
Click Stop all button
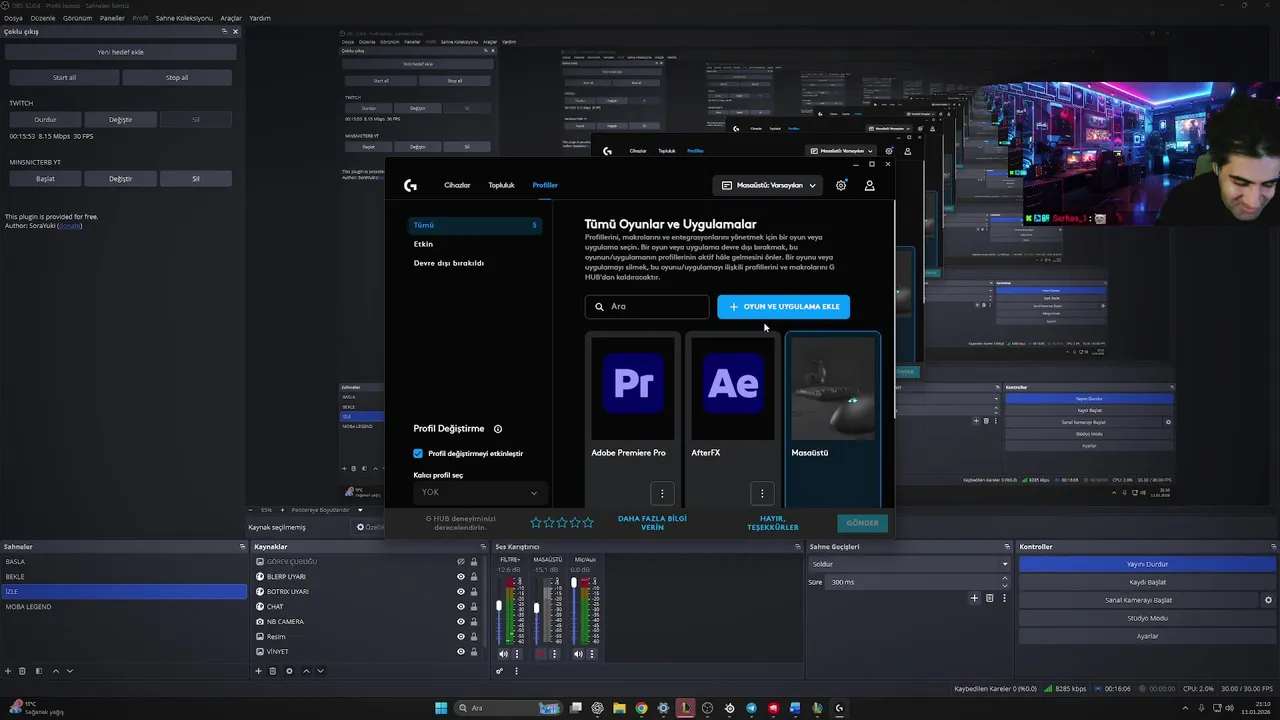(x=177, y=77)
